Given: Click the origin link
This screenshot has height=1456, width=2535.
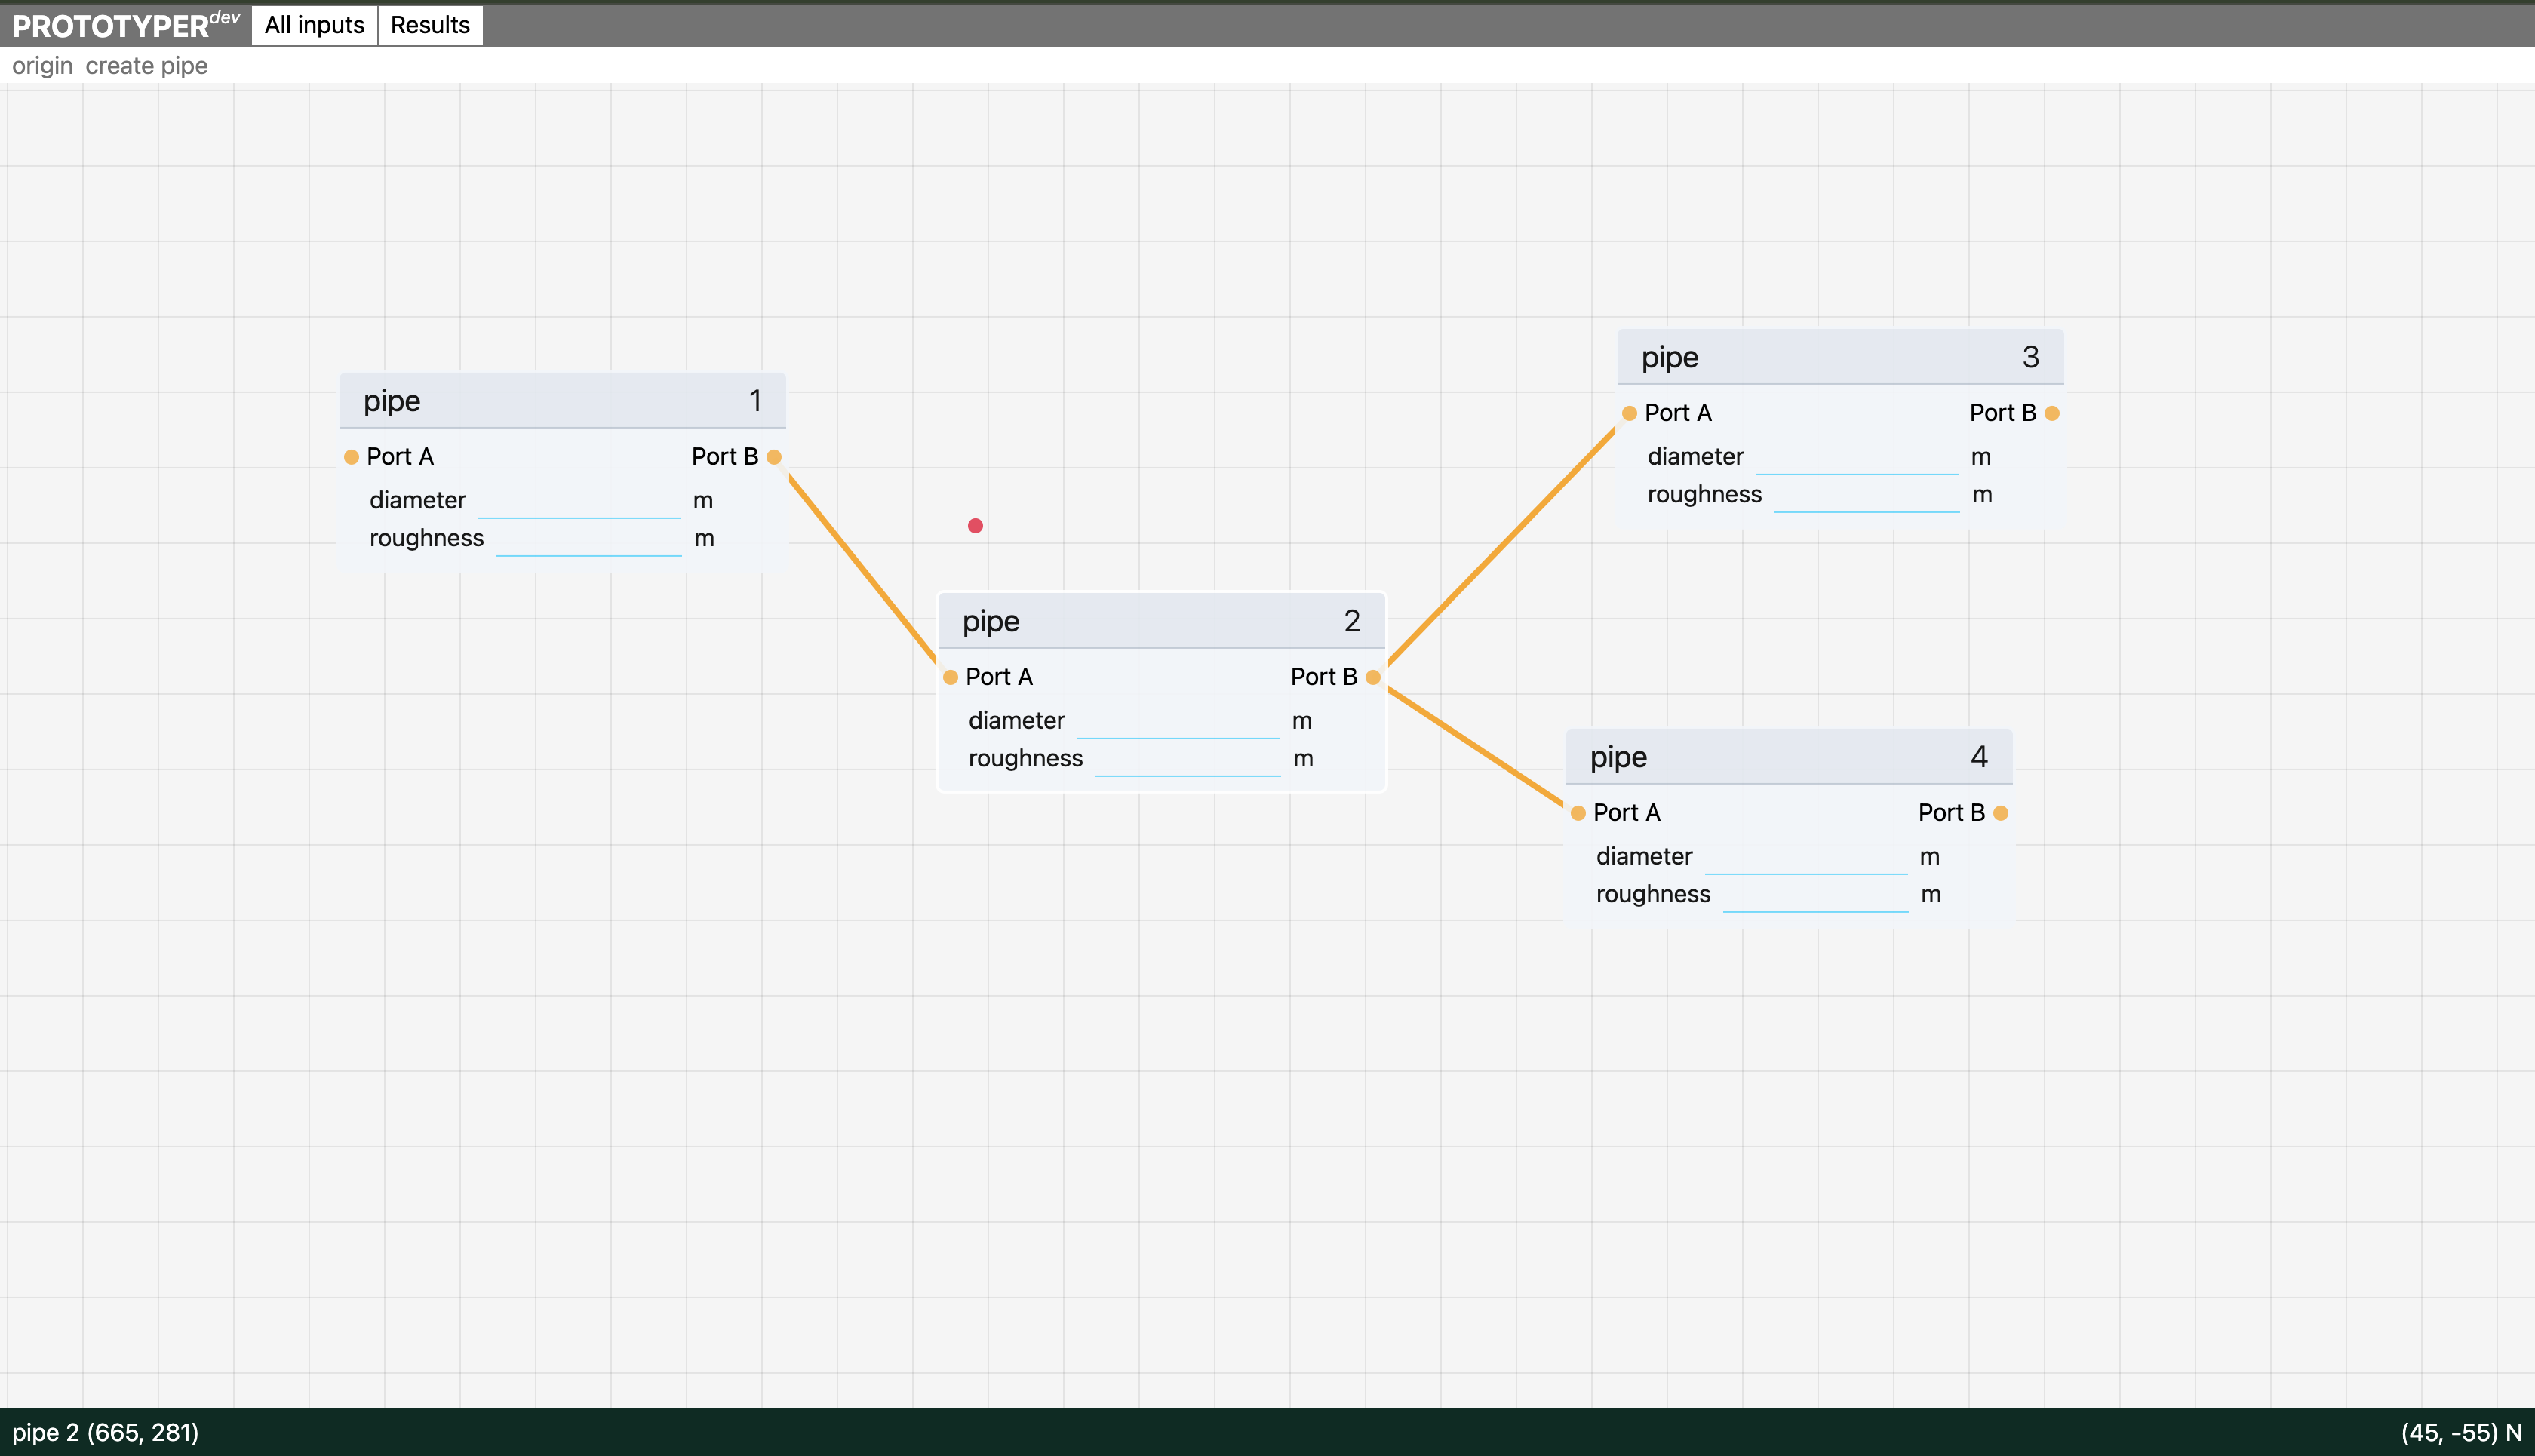Looking at the screenshot, I should tap(42, 66).
